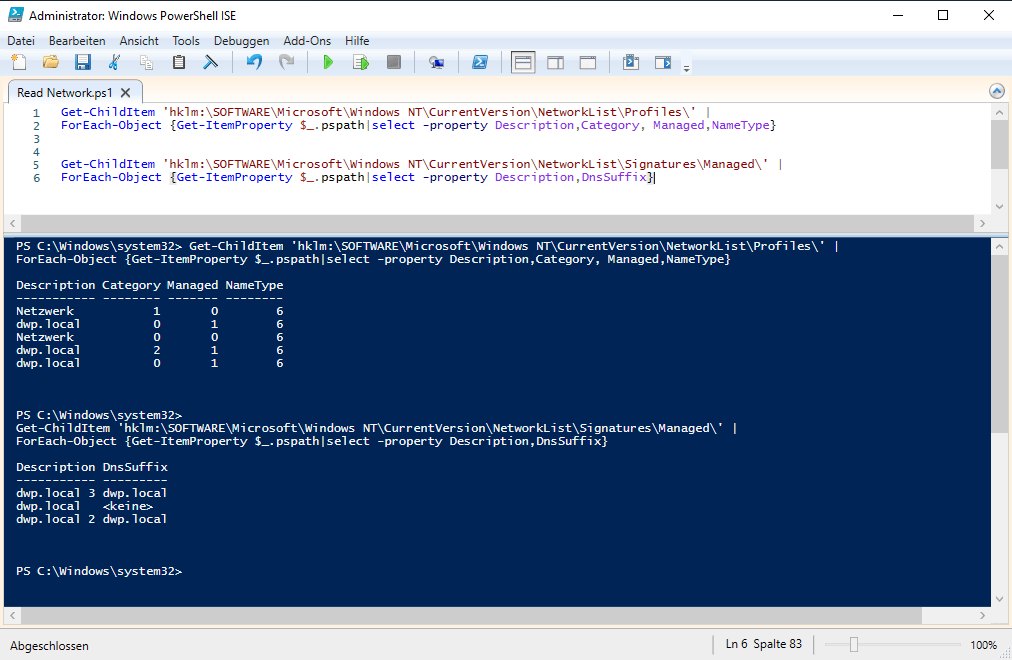
Task: Open a script with the folder icon
Action: coord(50,62)
